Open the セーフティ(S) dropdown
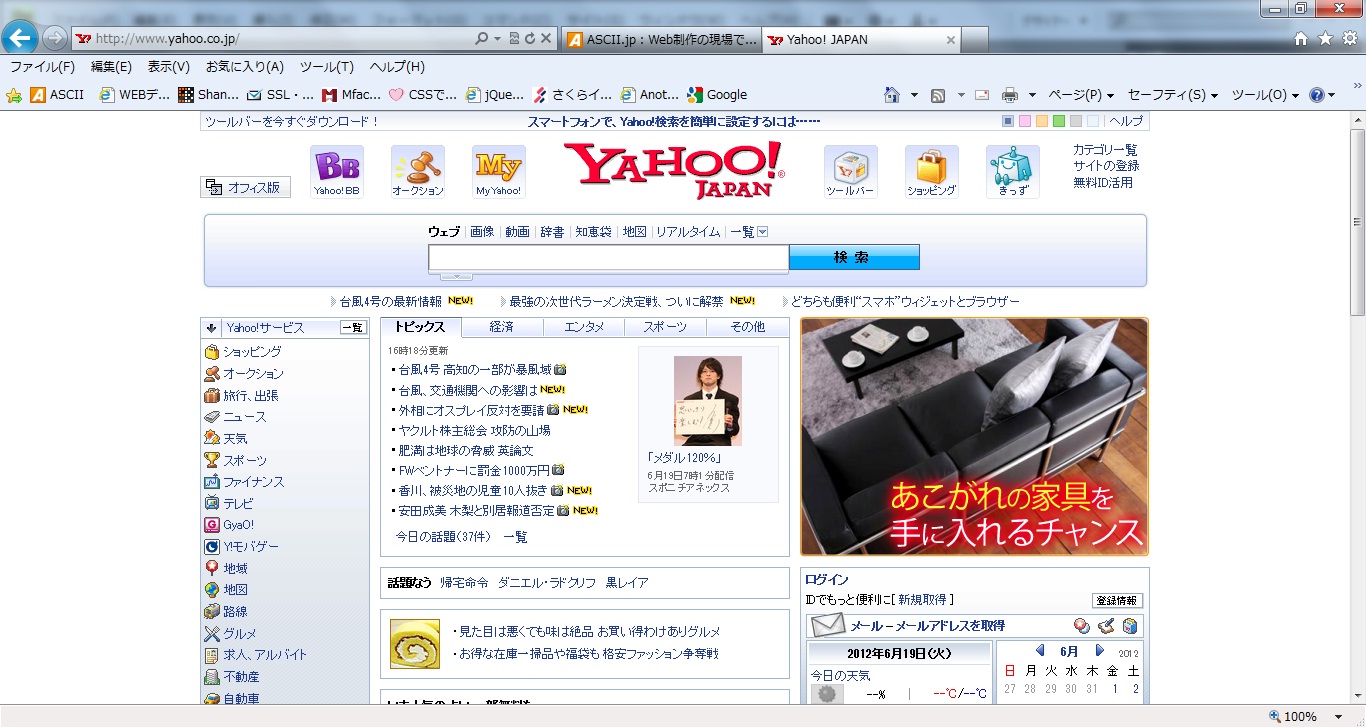This screenshot has height=728, width=1366. click(1172, 95)
